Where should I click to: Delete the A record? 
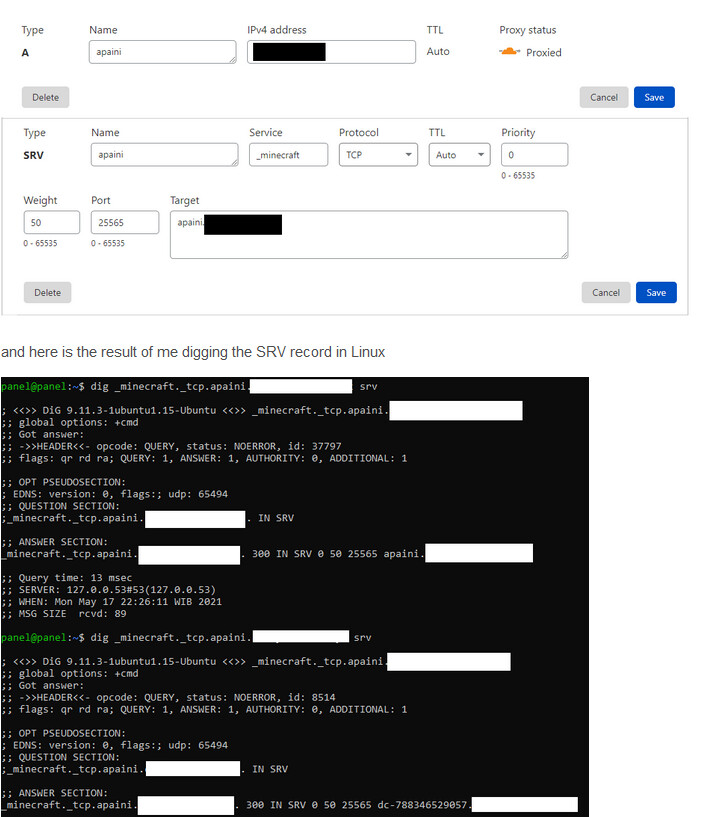(45, 97)
